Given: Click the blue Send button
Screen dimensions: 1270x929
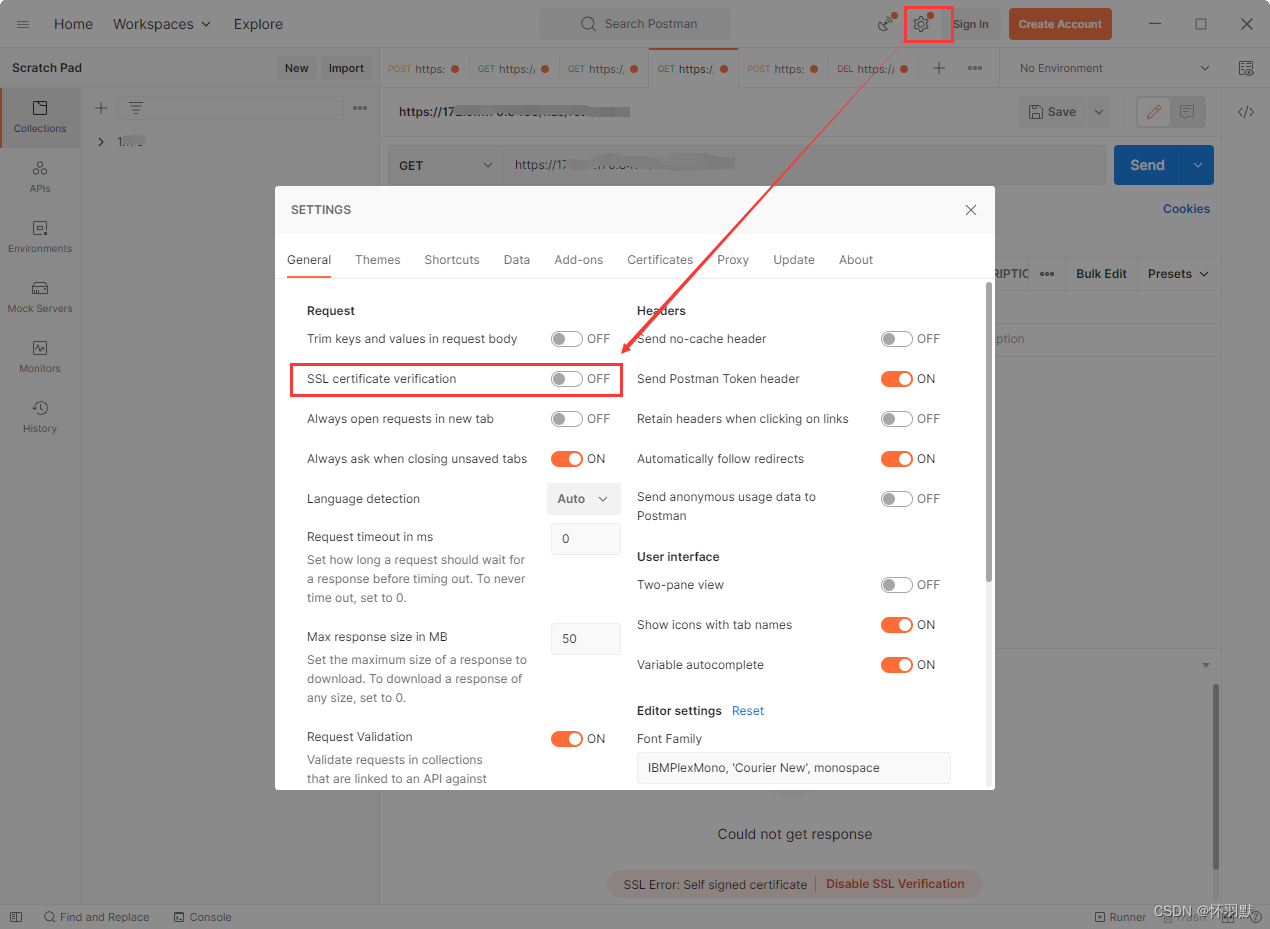Looking at the screenshot, I should click(1147, 165).
